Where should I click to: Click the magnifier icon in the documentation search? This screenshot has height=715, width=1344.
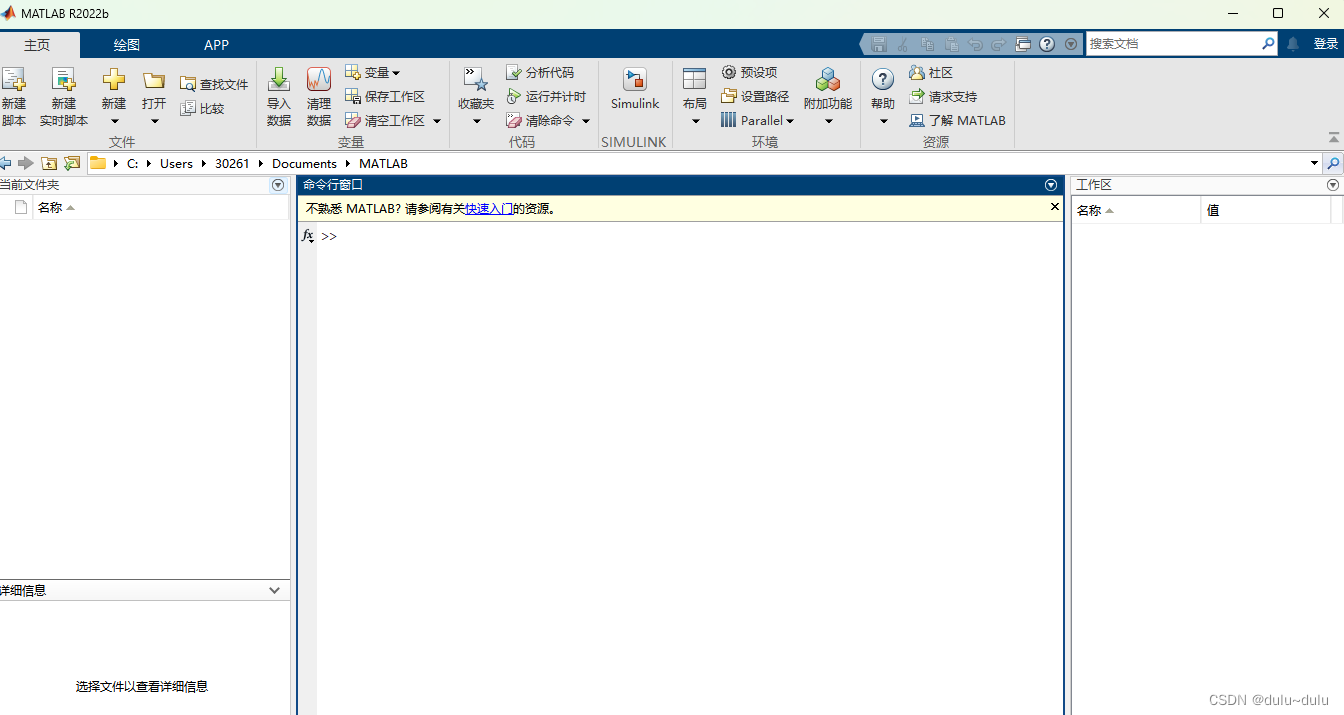(1268, 44)
